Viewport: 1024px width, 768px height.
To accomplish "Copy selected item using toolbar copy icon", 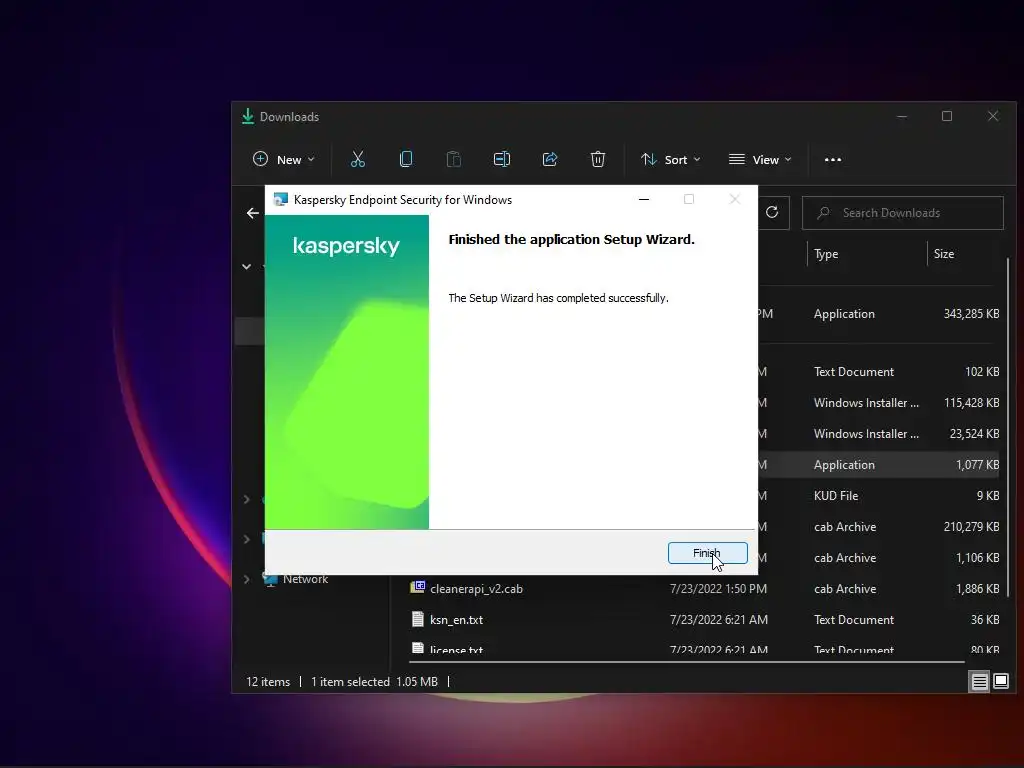I will 406,159.
